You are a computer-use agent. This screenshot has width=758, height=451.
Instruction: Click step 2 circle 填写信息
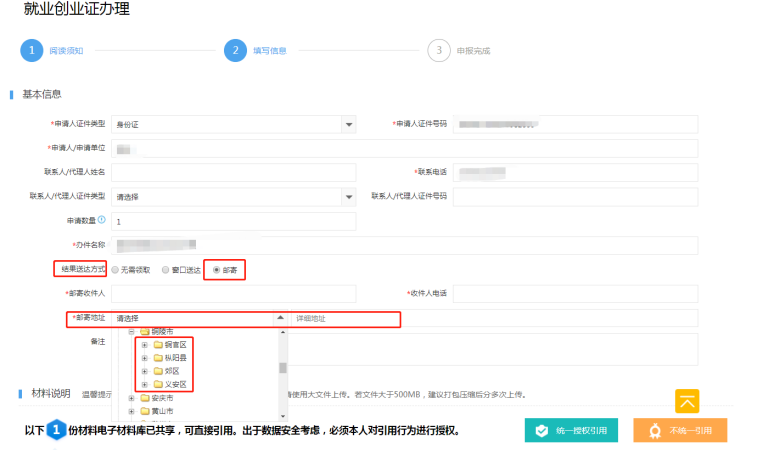[x=235, y=50]
